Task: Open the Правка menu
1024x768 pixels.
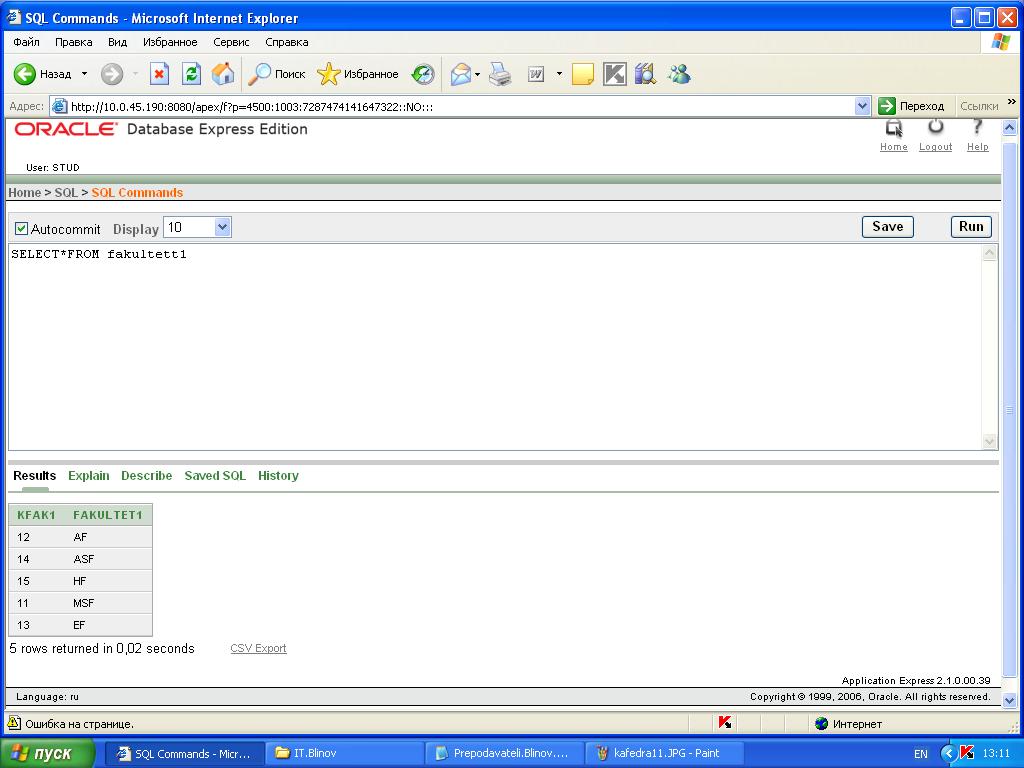Action: (73, 42)
